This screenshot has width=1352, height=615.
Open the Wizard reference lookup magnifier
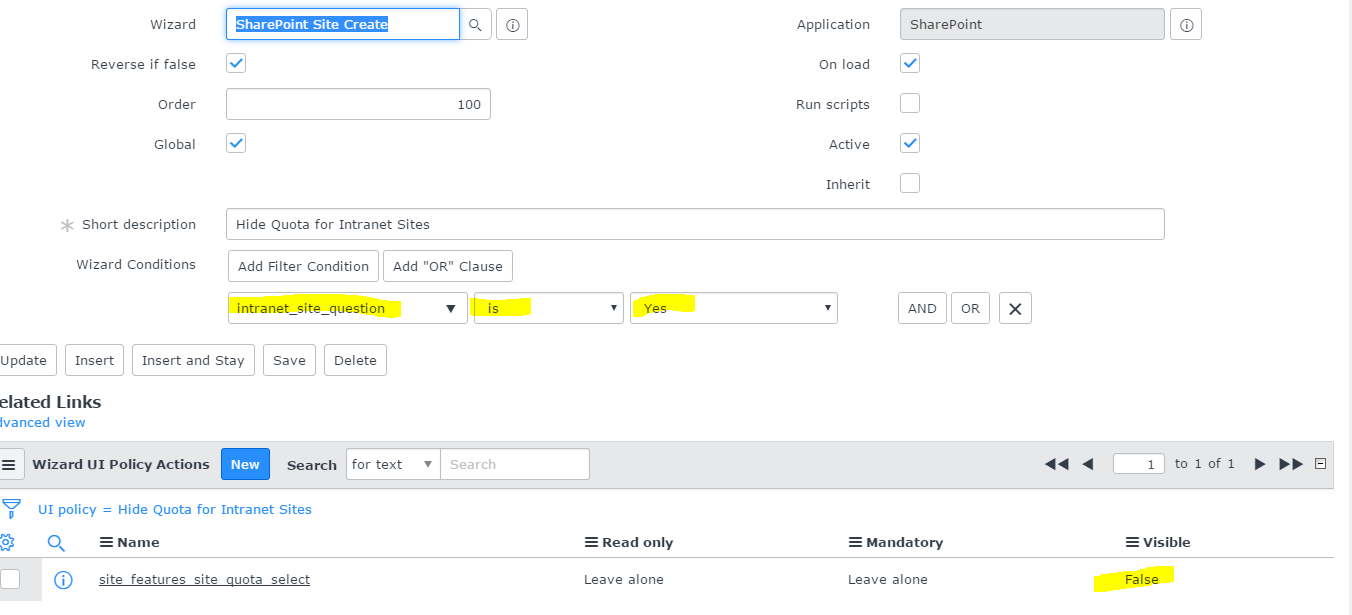476,24
